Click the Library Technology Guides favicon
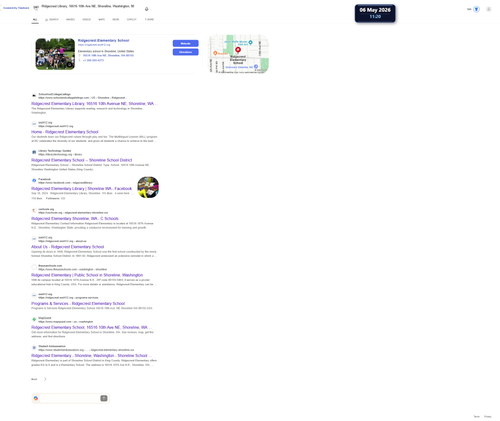The height and width of the screenshot is (421, 500). coord(34,152)
